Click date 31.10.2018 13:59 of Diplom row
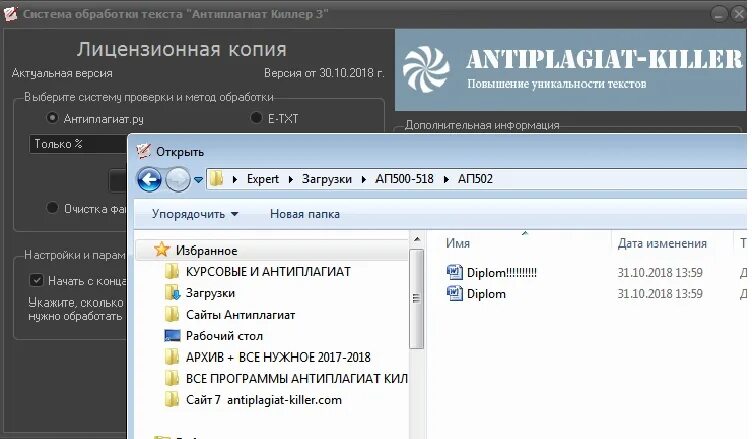This screenshot has width=752, height=439. coord(659,294)
